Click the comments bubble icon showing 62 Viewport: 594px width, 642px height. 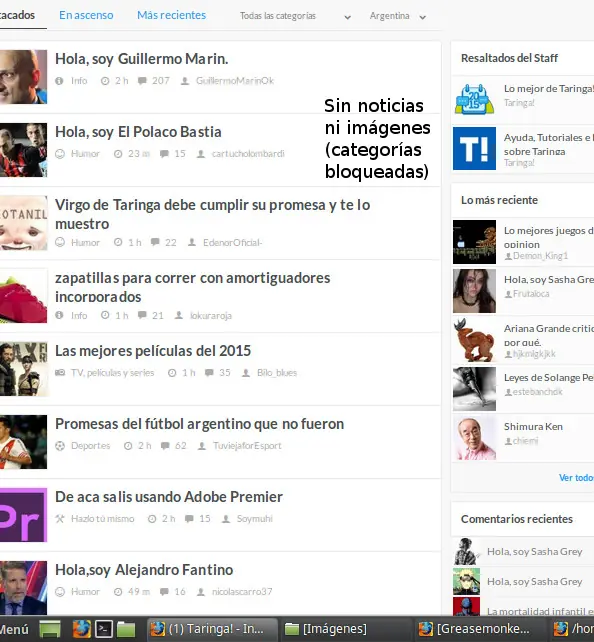165,445
